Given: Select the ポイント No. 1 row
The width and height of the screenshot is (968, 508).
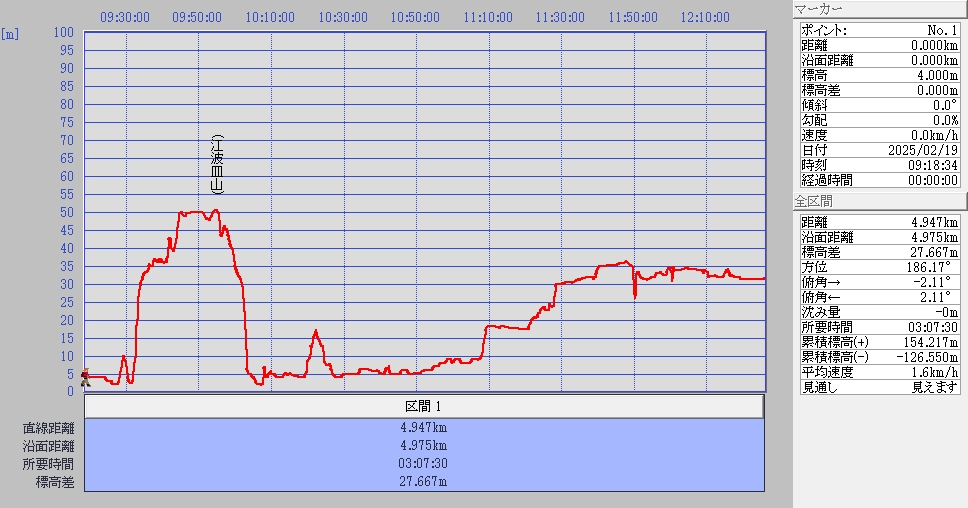Looking at the screenshot, I should (879, 30).
